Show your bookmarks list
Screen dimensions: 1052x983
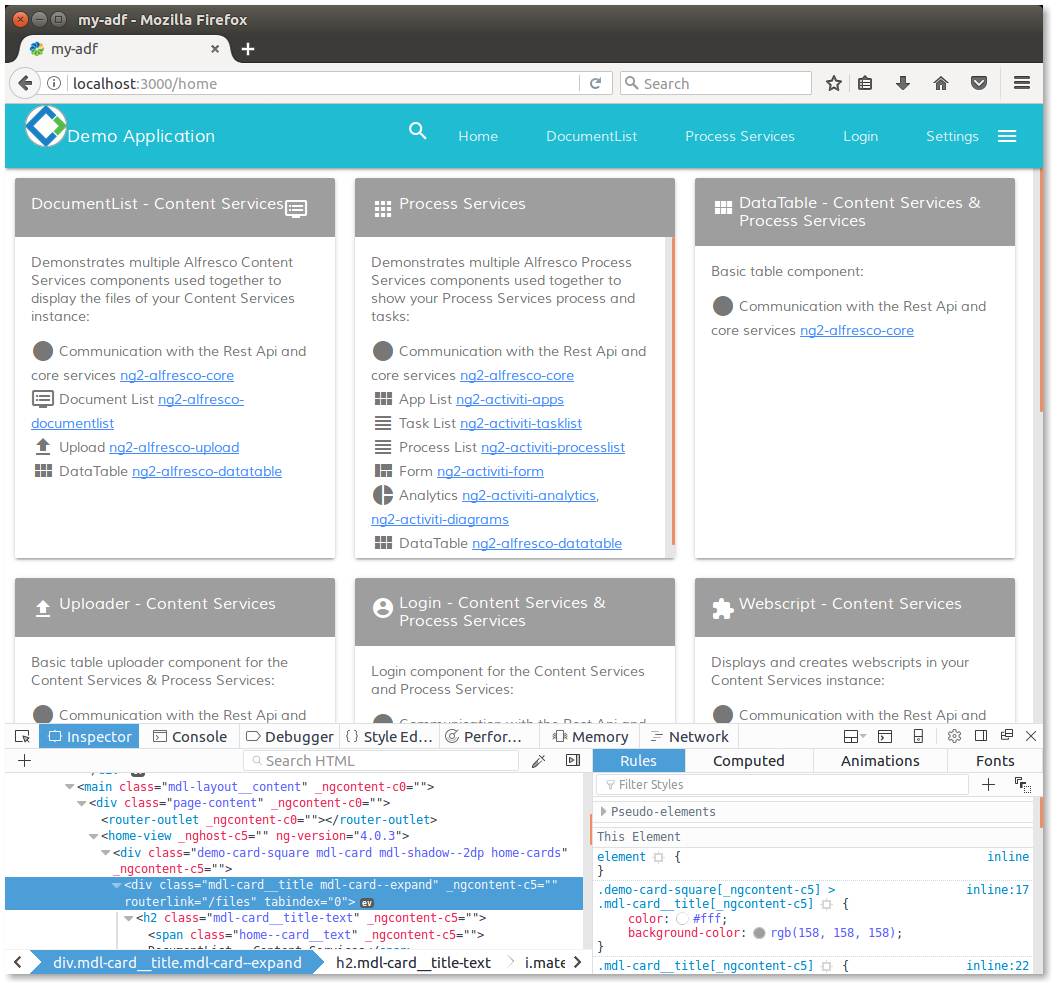click(865, 83)
